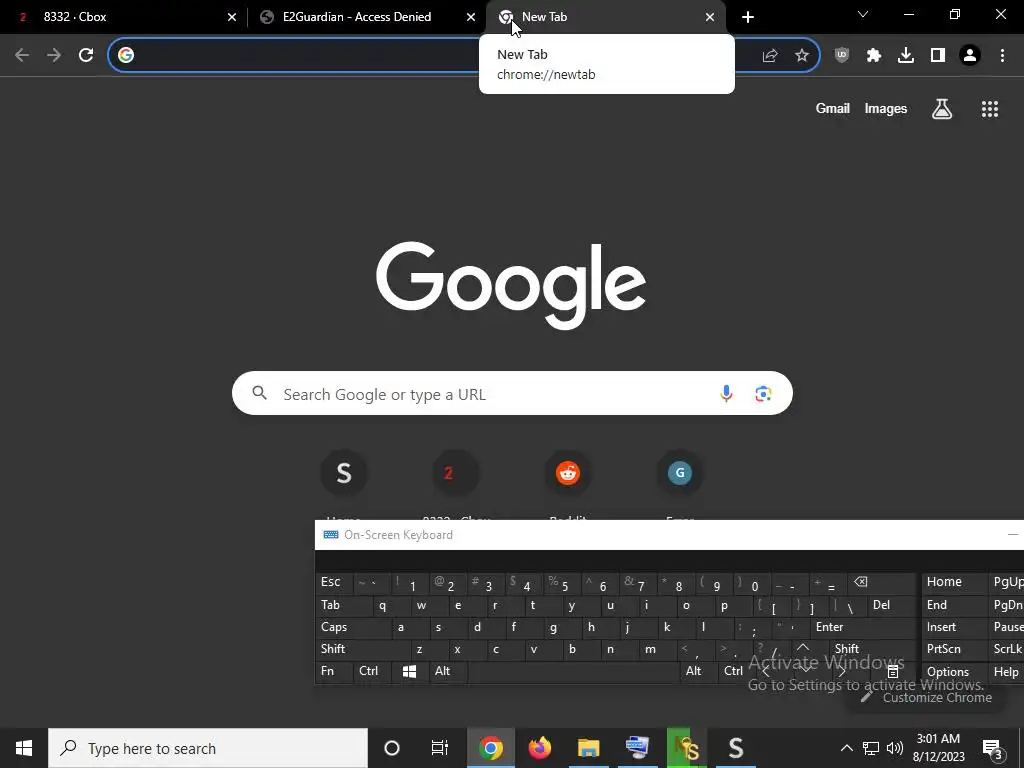
Task: Open the 8332 Cbox shortcut tile
Action: pyautogui.click(x=456, y=473)
